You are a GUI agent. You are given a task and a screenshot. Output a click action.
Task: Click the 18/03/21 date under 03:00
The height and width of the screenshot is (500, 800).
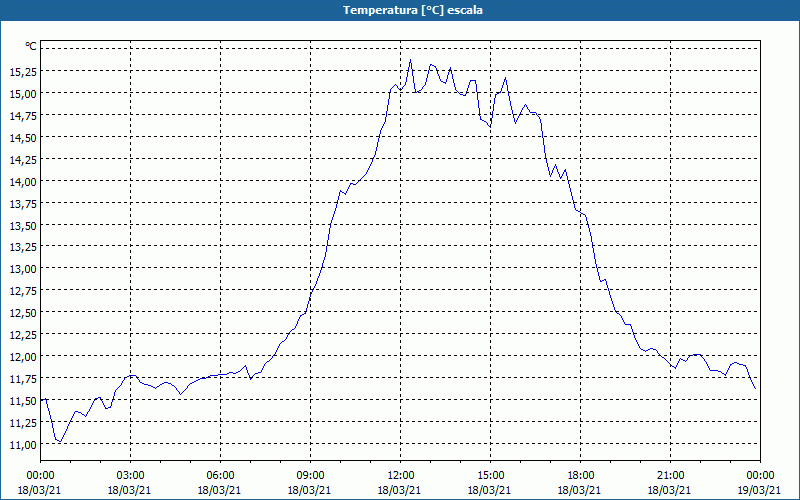[x=130, y=490]
